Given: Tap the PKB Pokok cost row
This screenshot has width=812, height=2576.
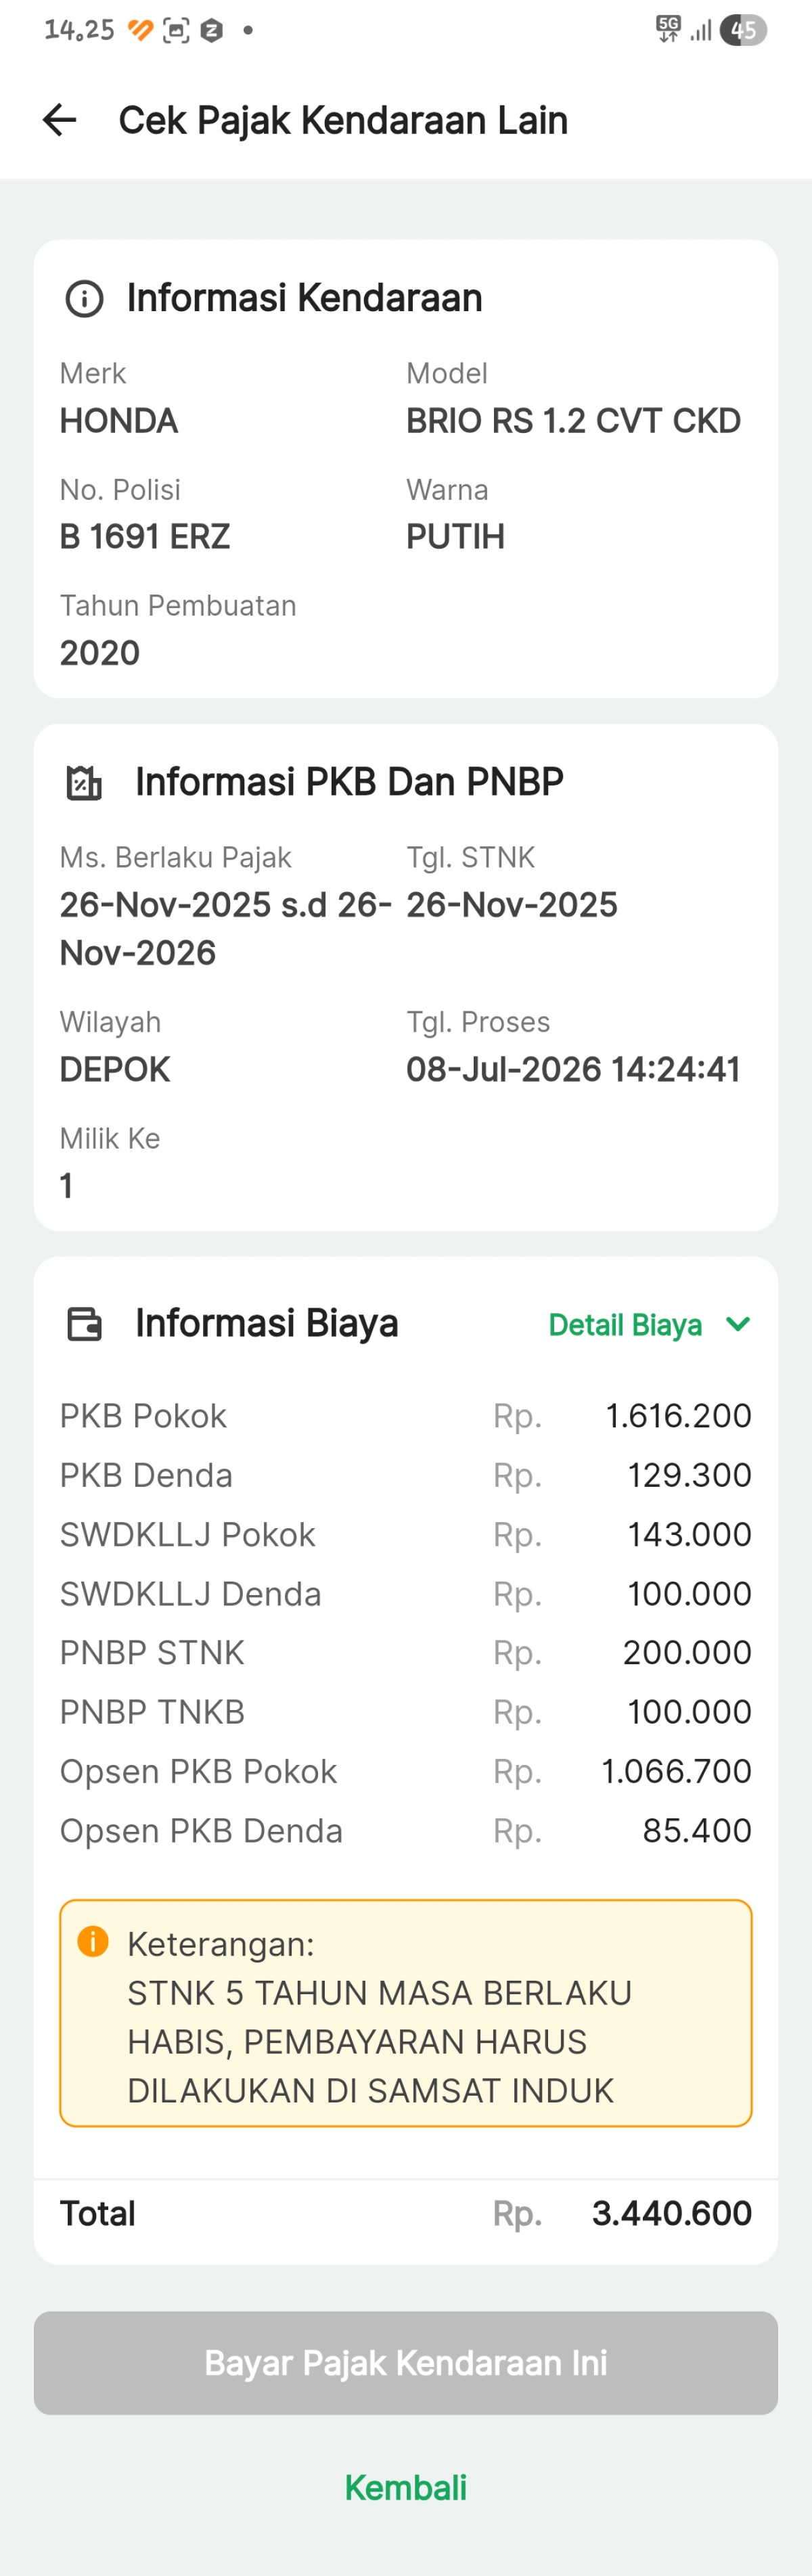Looking at the screenshot, I should click(x=406, y=1416).
